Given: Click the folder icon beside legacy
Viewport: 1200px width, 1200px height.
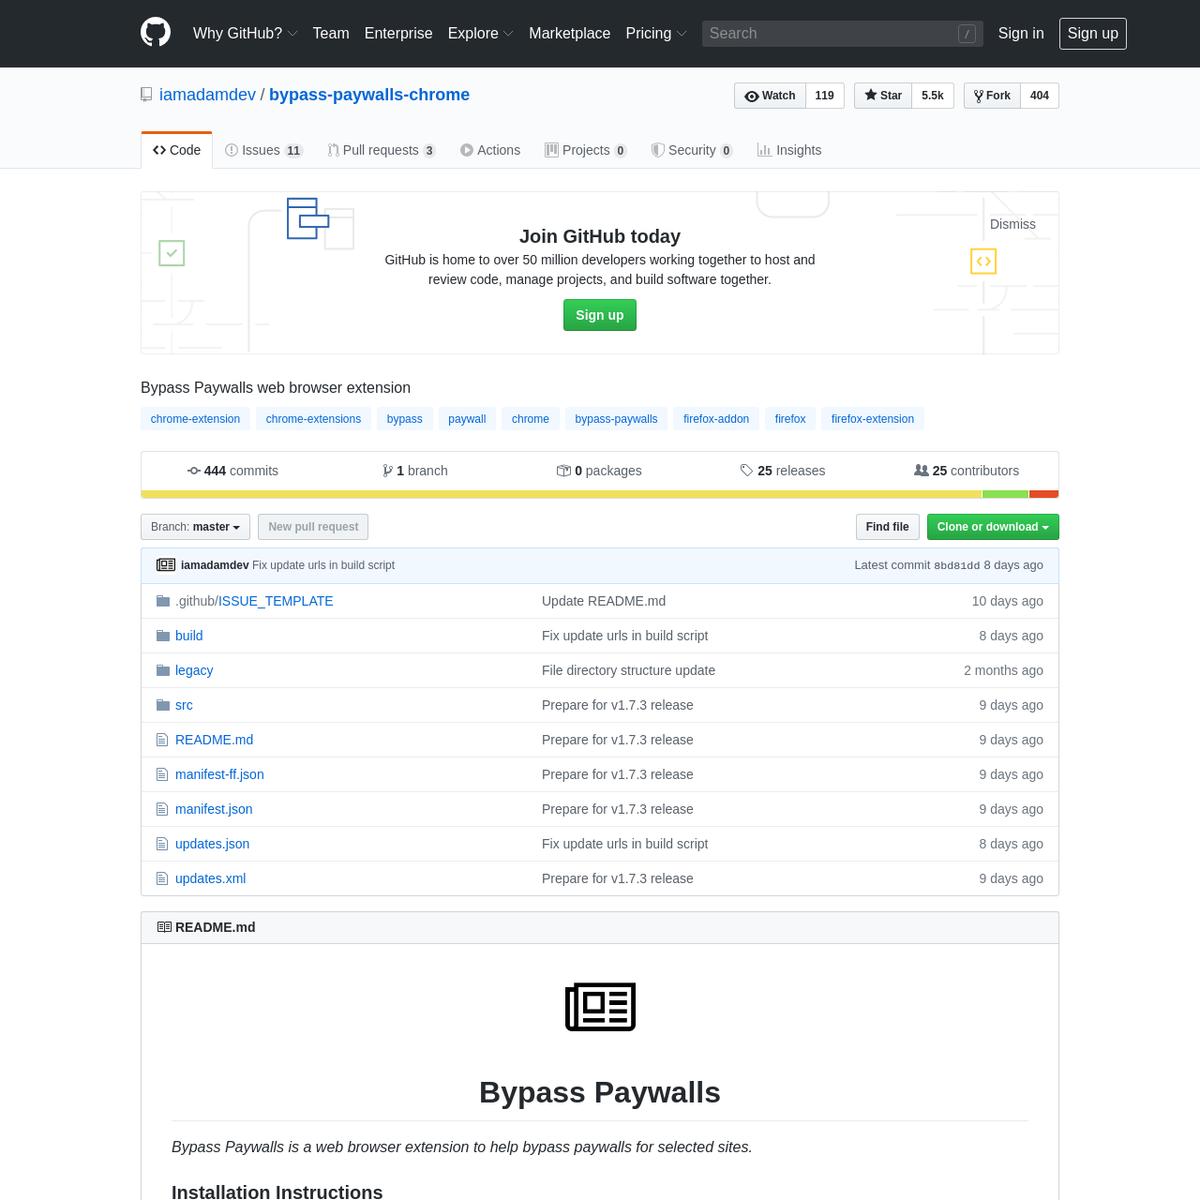Looking at the screenshot, I should point(163,670).
